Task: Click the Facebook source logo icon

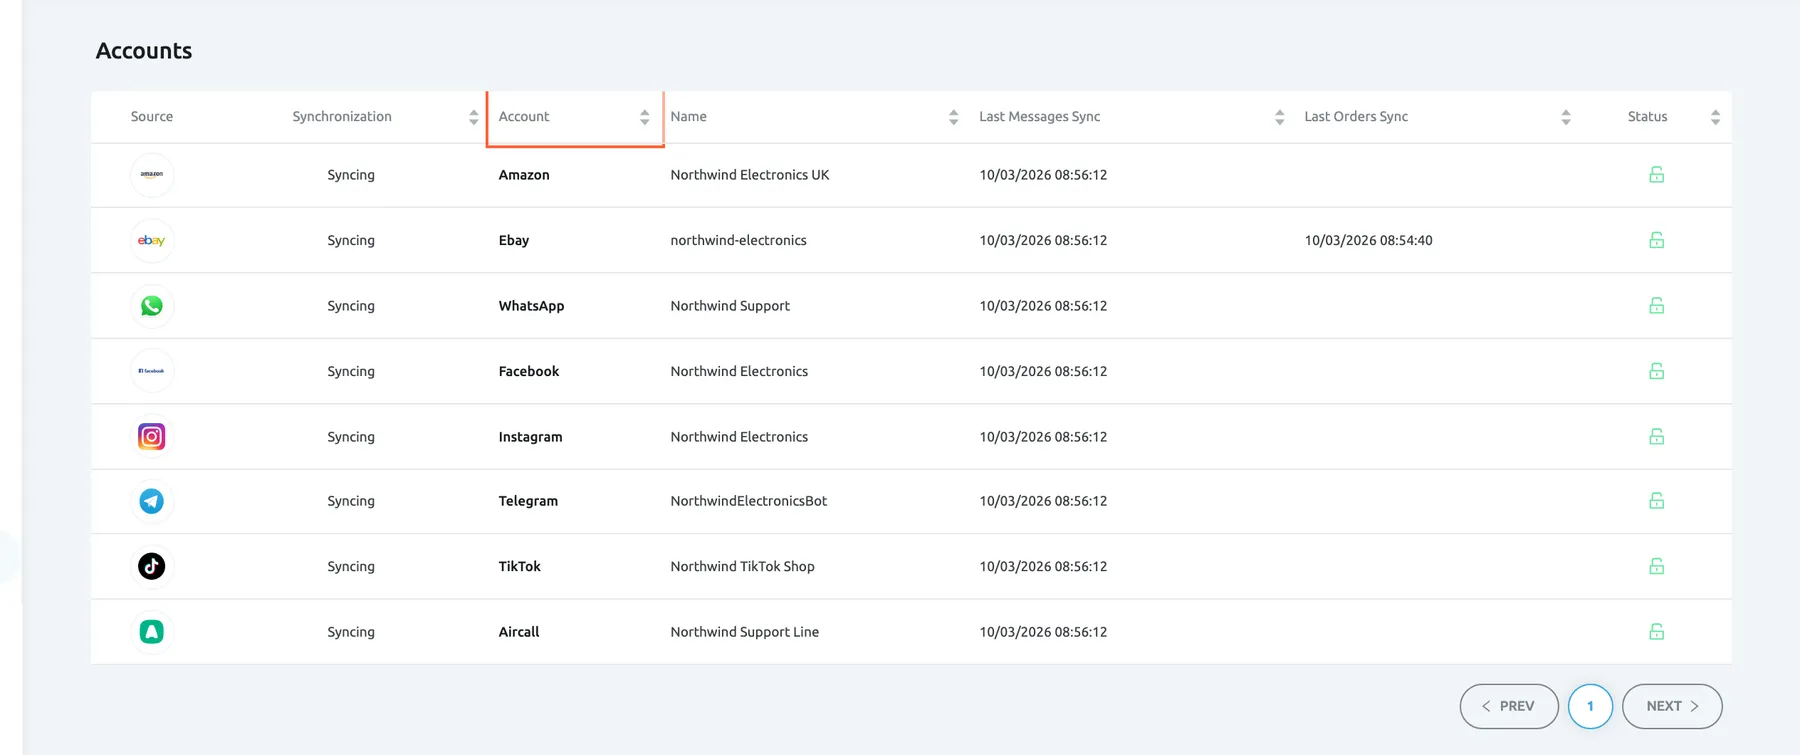Action: (152, 371)
